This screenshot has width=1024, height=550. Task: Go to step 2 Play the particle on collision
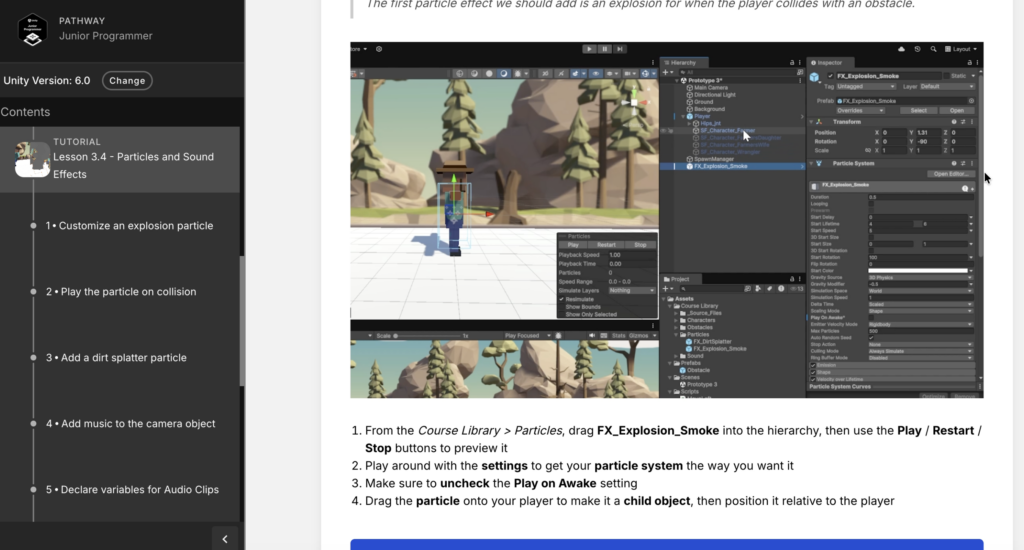tap(128, 292)
